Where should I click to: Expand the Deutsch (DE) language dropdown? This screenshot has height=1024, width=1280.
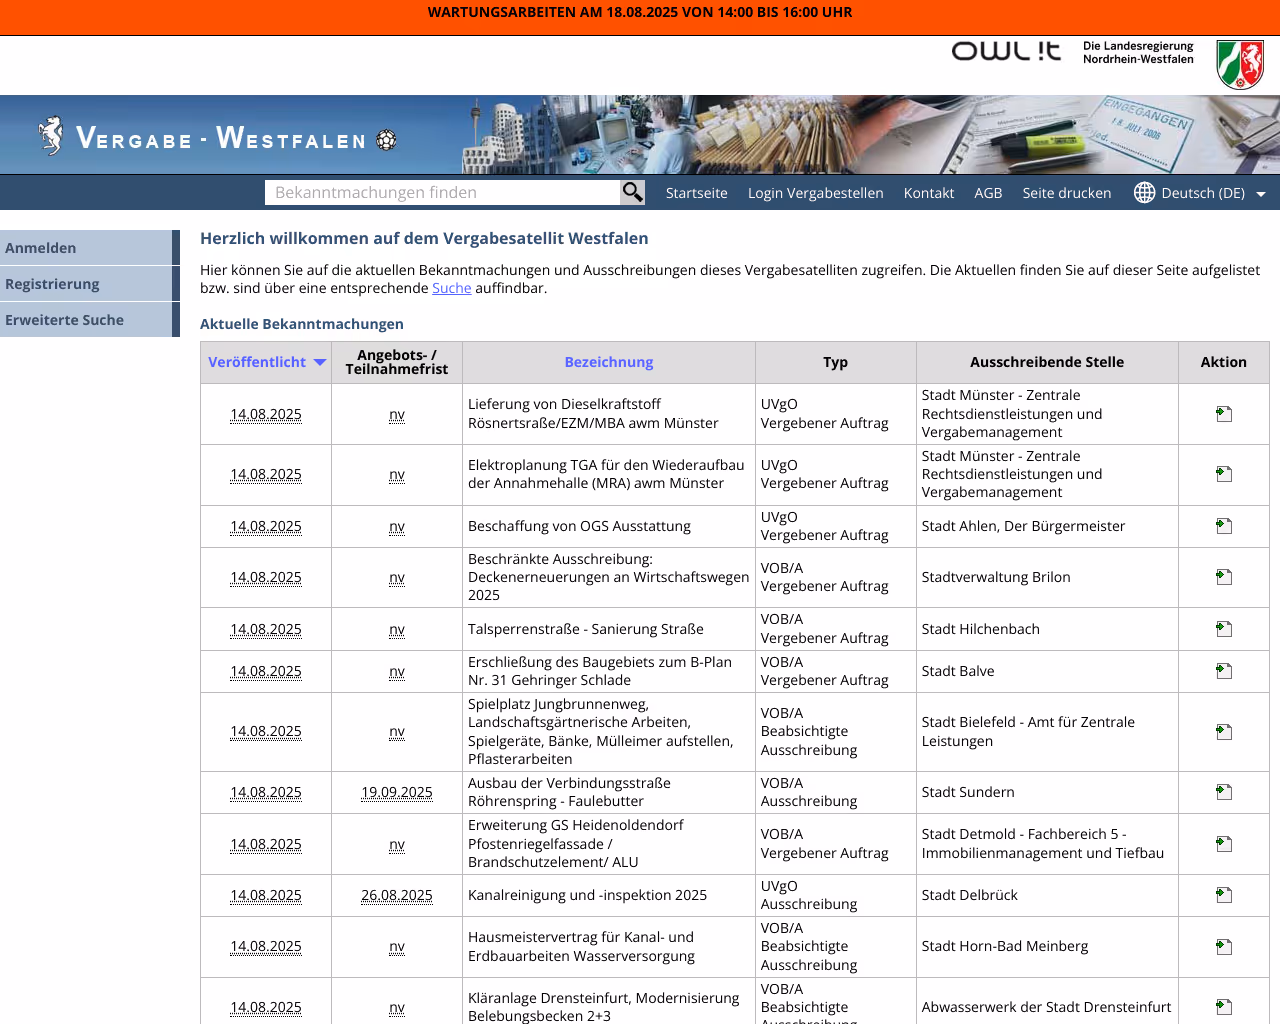pyautogui.click(x=1262, y=192)
